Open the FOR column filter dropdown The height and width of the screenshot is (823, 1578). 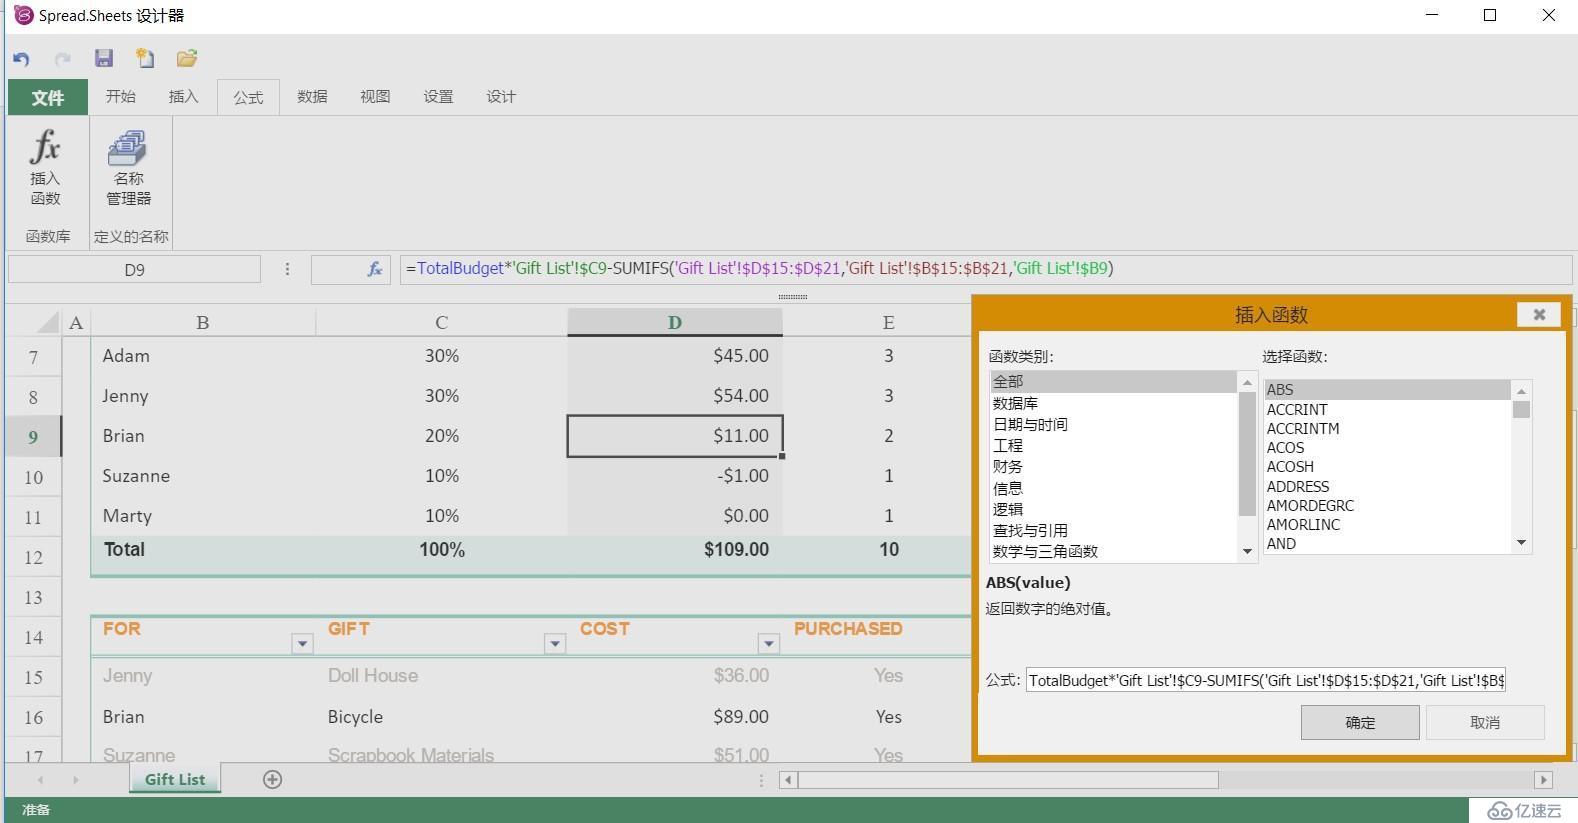coord(302,644)
